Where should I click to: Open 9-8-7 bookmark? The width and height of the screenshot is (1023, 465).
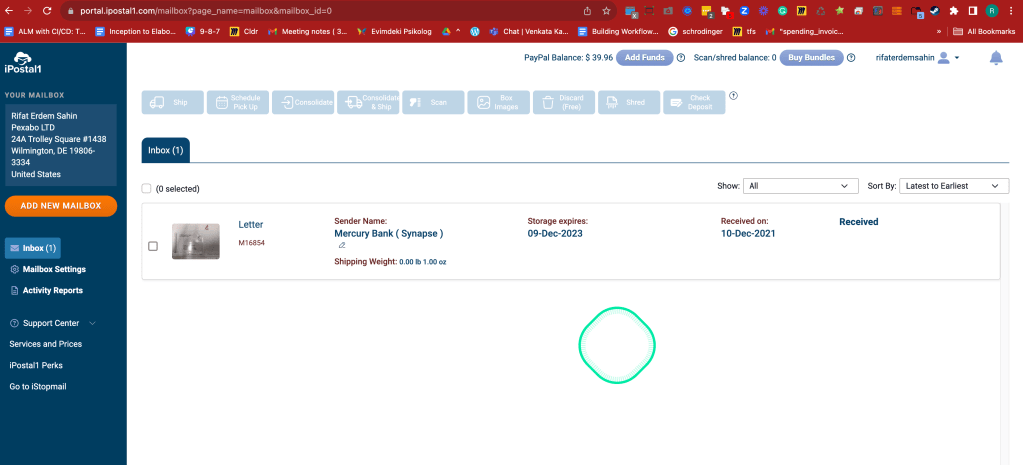point(203,31)
